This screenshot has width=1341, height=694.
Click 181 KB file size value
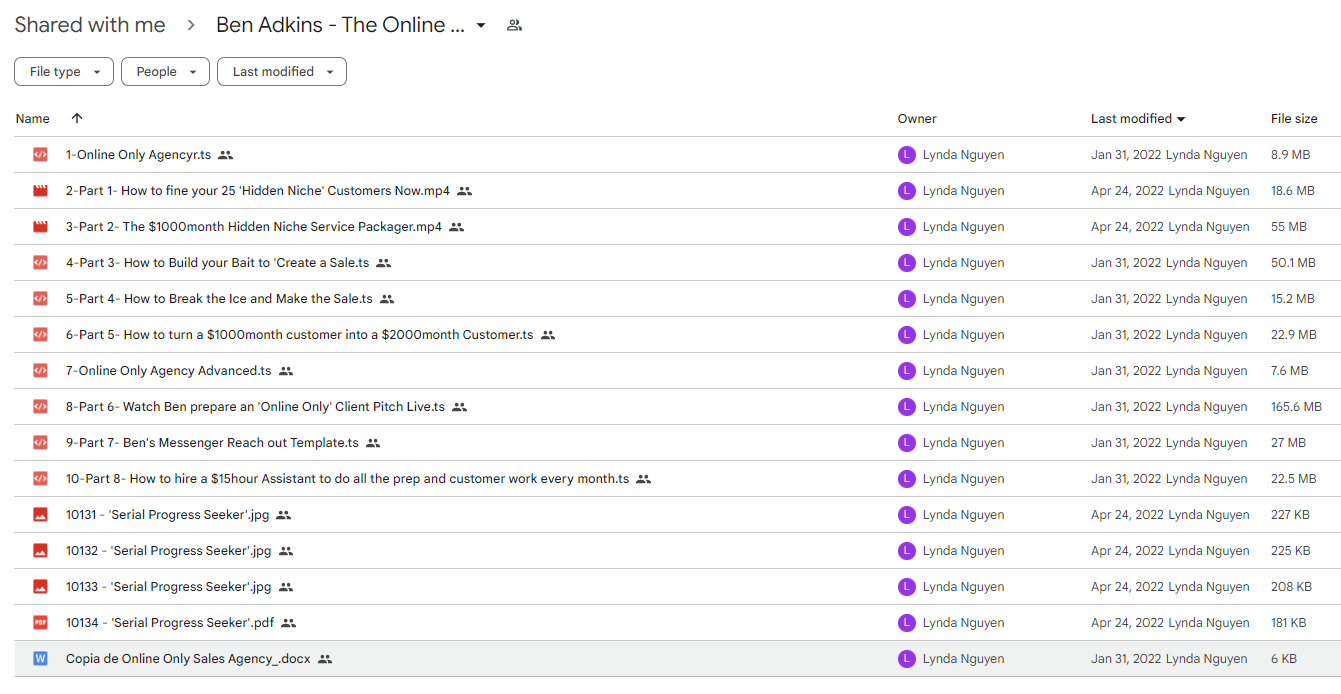1288,623
